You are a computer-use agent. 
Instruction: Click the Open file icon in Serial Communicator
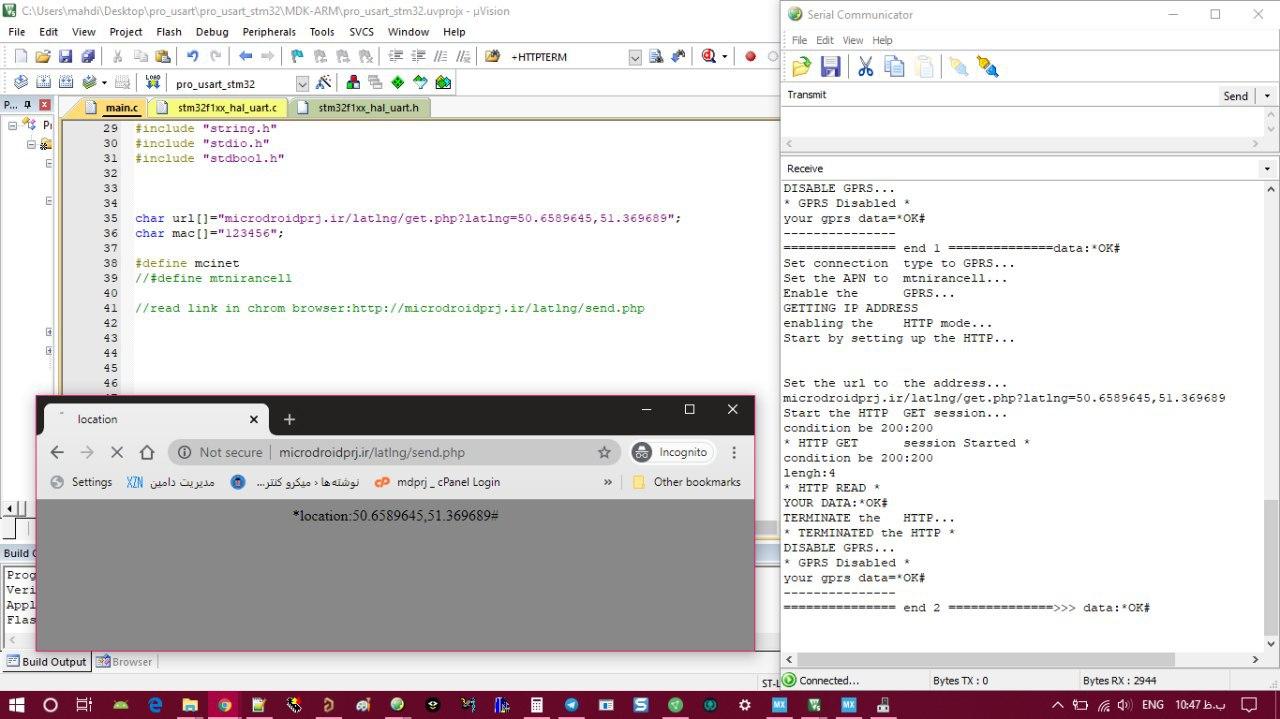[801, 67]
